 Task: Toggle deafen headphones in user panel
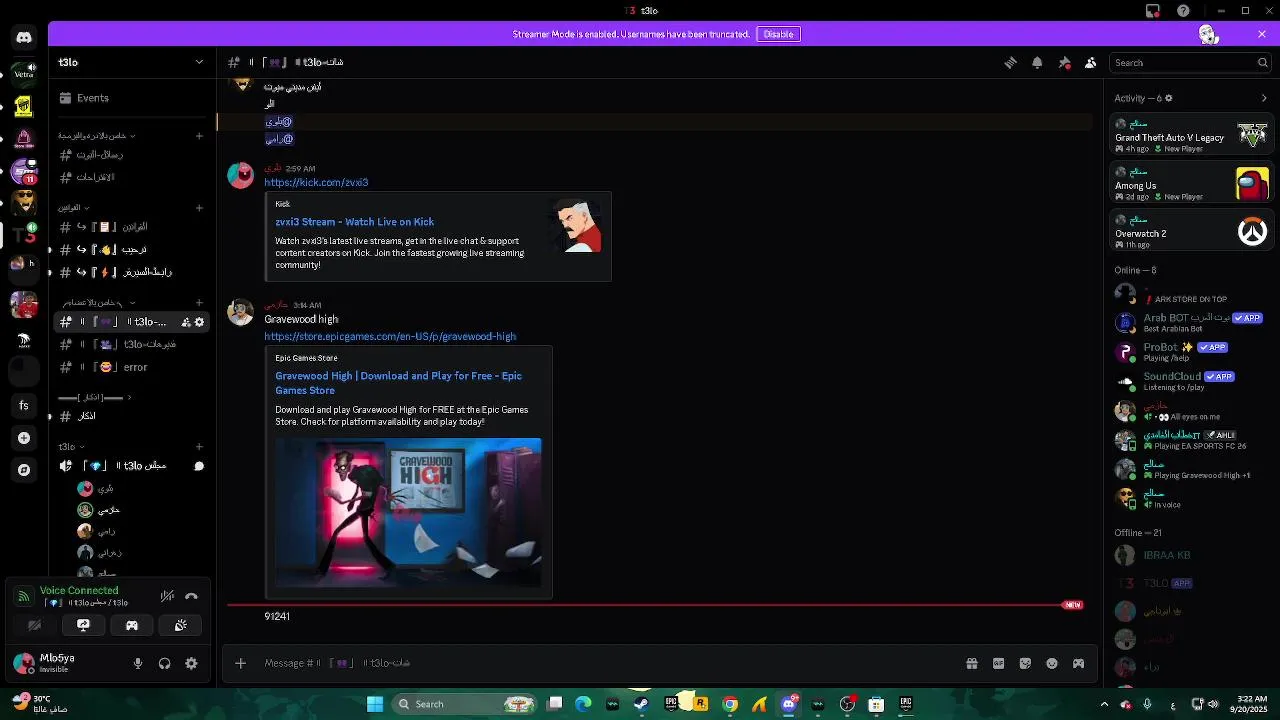pyautogui.click(x=164, y=663)
